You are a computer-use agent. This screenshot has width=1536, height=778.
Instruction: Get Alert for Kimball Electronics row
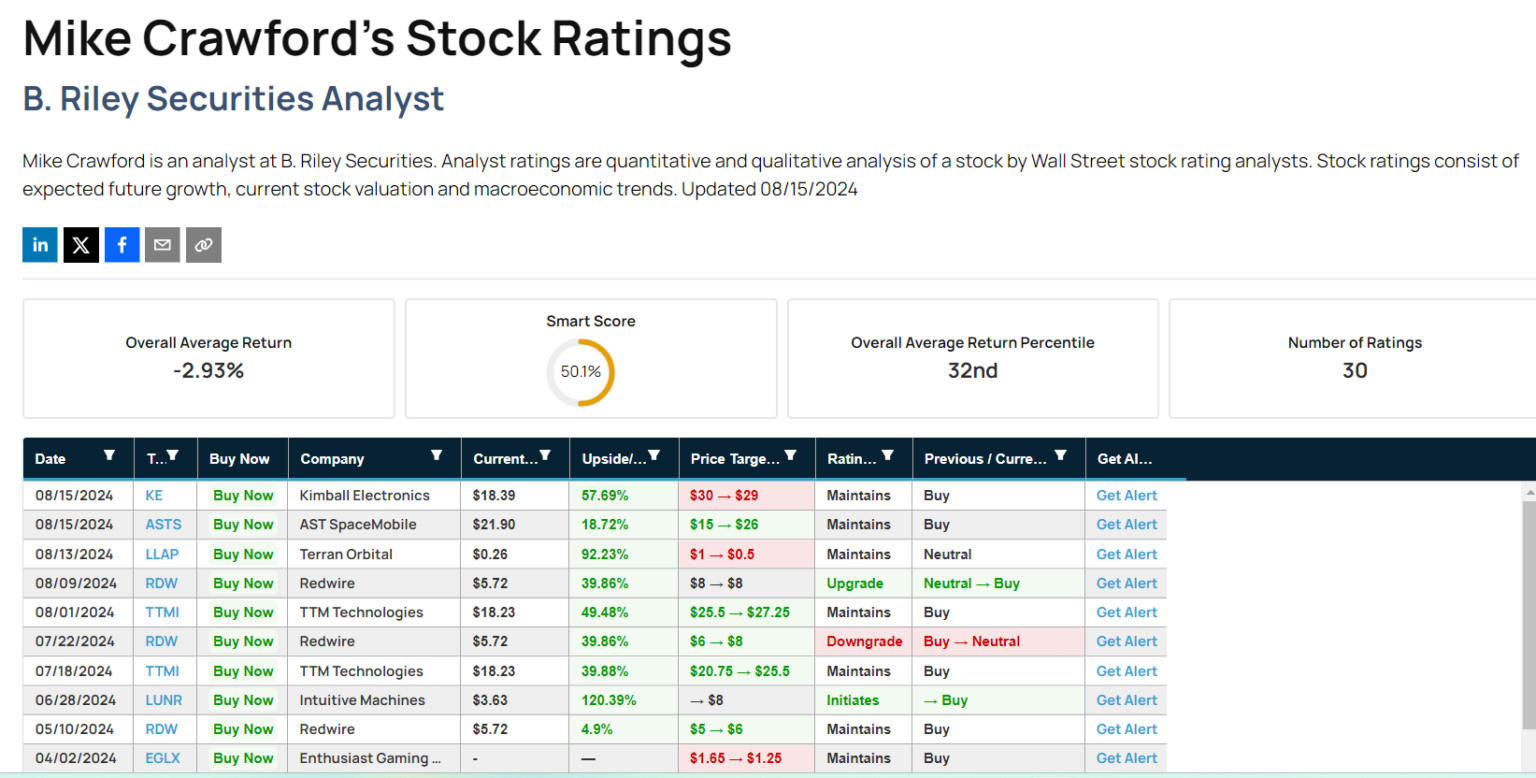tap(1126, 495)
